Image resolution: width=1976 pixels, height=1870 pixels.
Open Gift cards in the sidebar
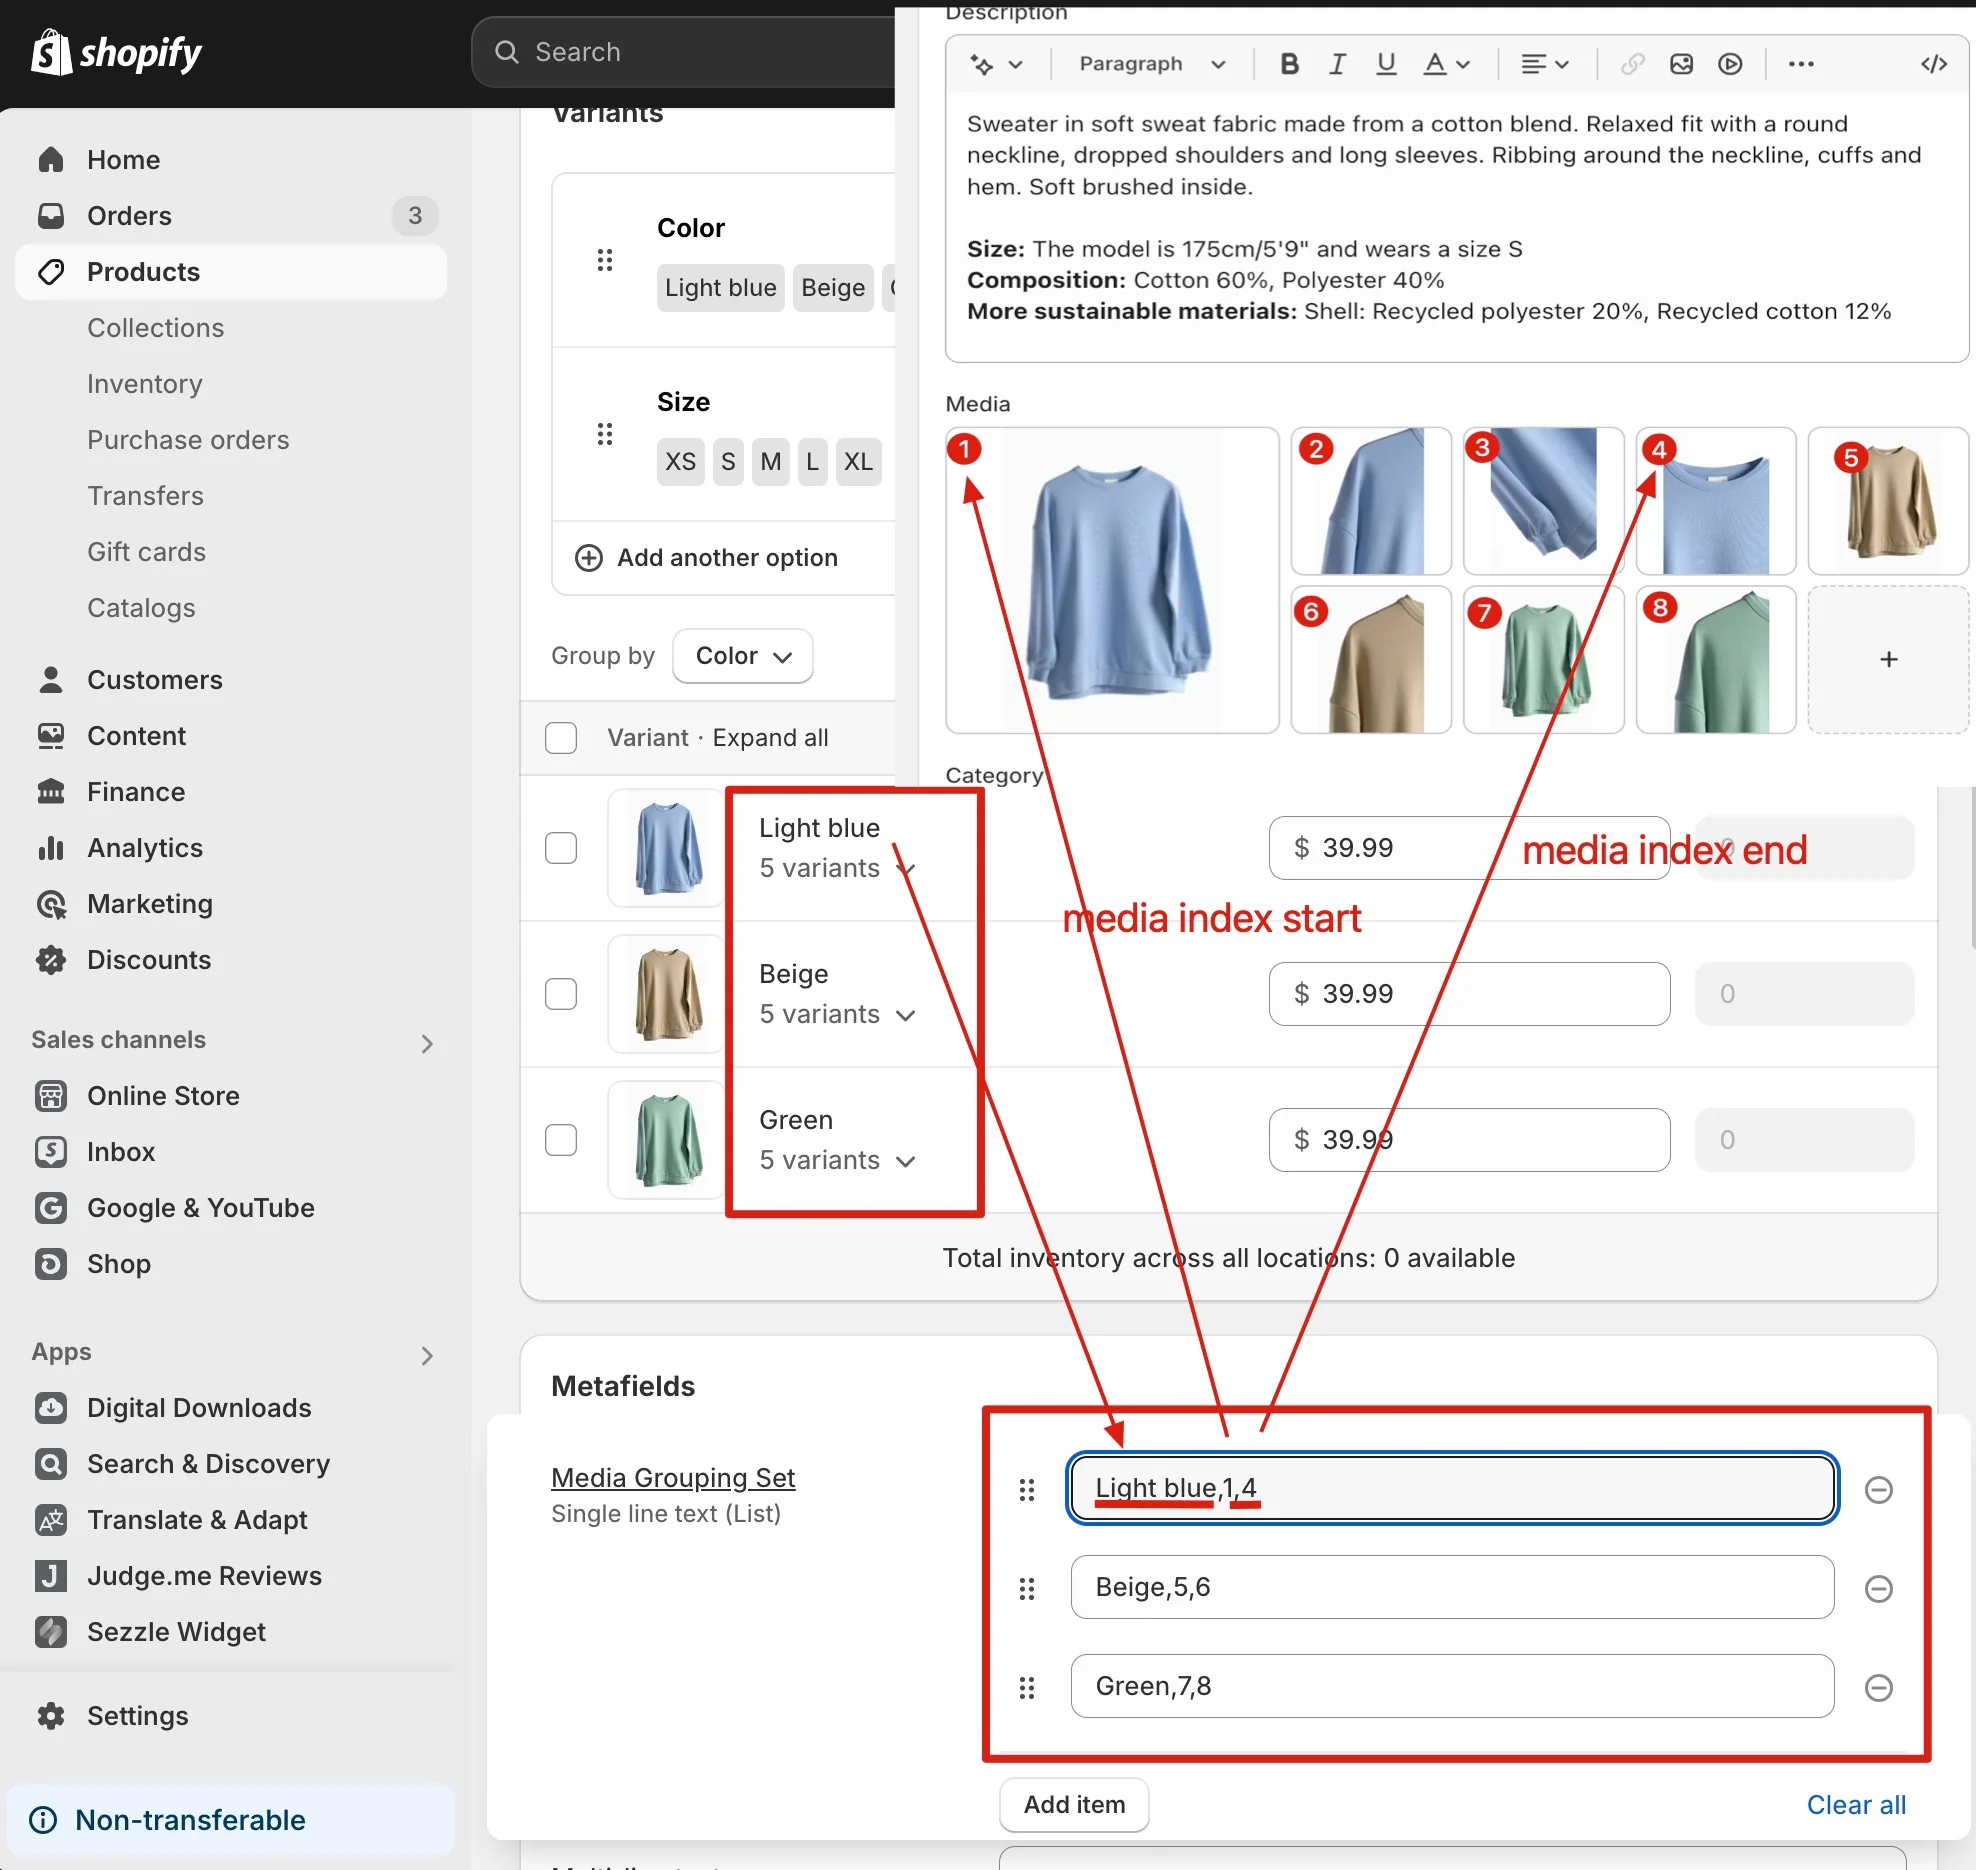click(146, 552)
